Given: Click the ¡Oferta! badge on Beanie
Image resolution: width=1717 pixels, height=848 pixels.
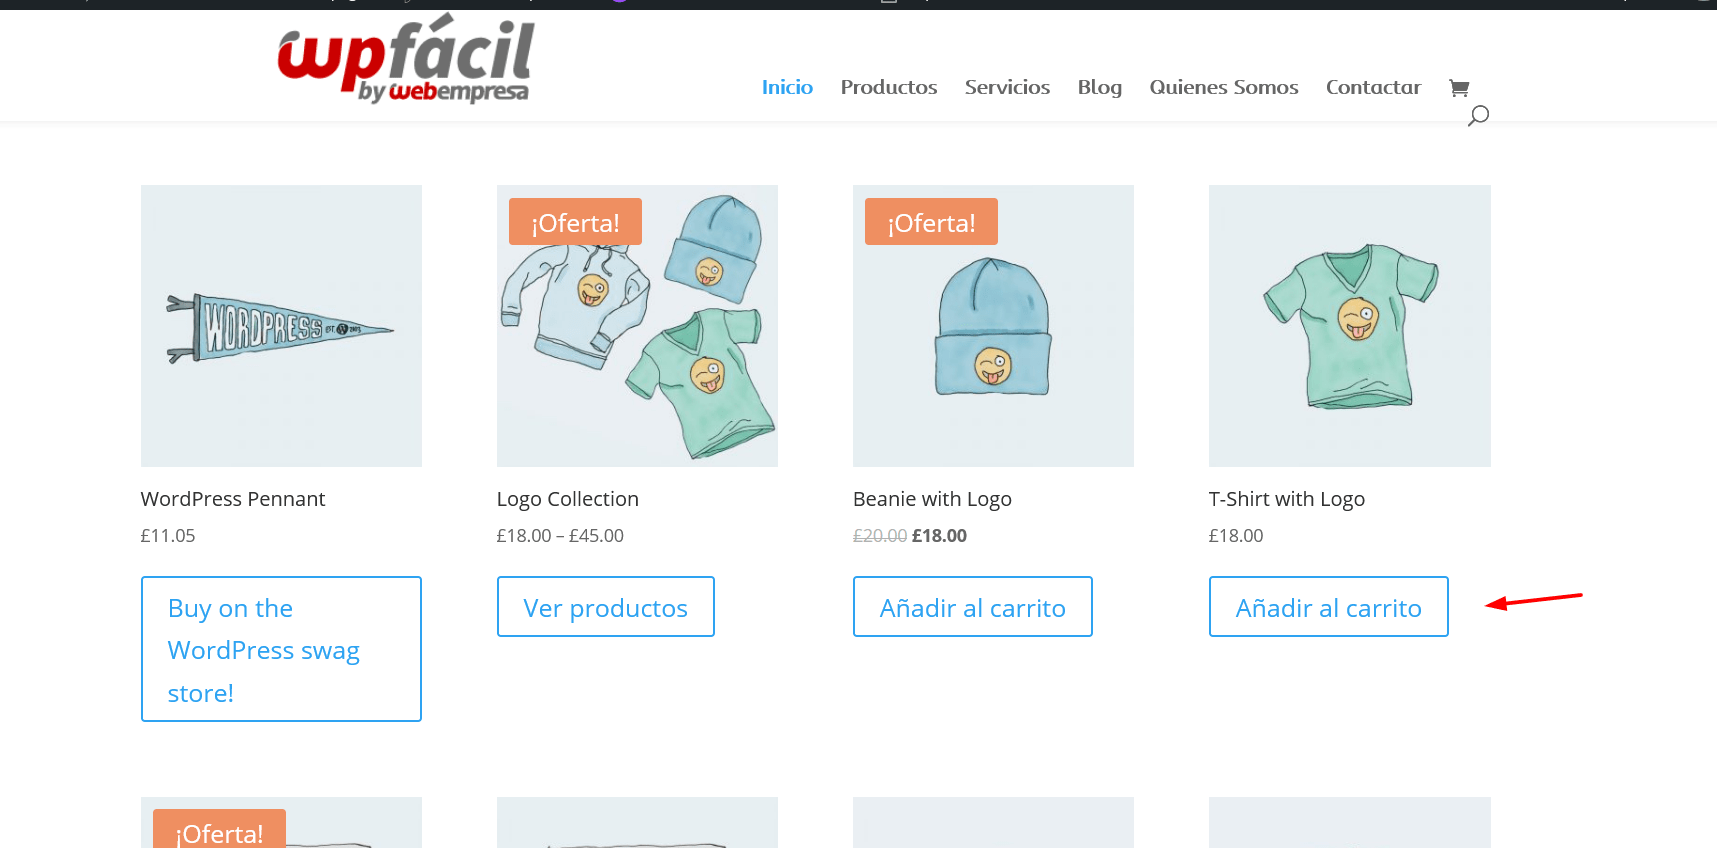Looking at the screenshot, I should click(x=931, y=222).
